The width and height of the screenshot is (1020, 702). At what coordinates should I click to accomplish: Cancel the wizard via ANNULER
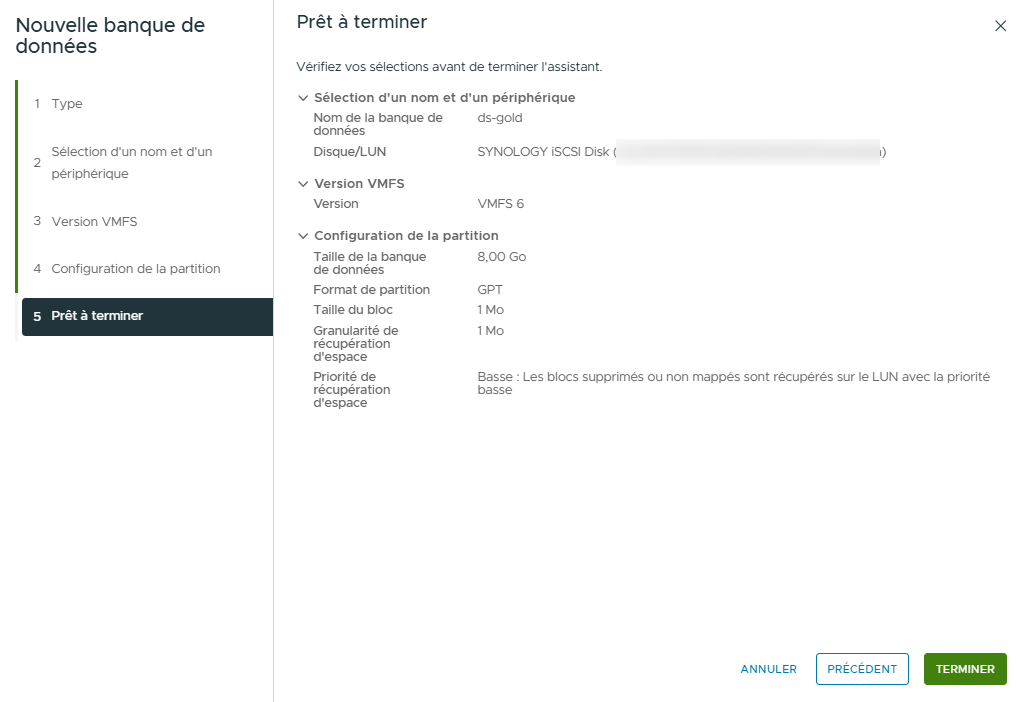(767, 669)
